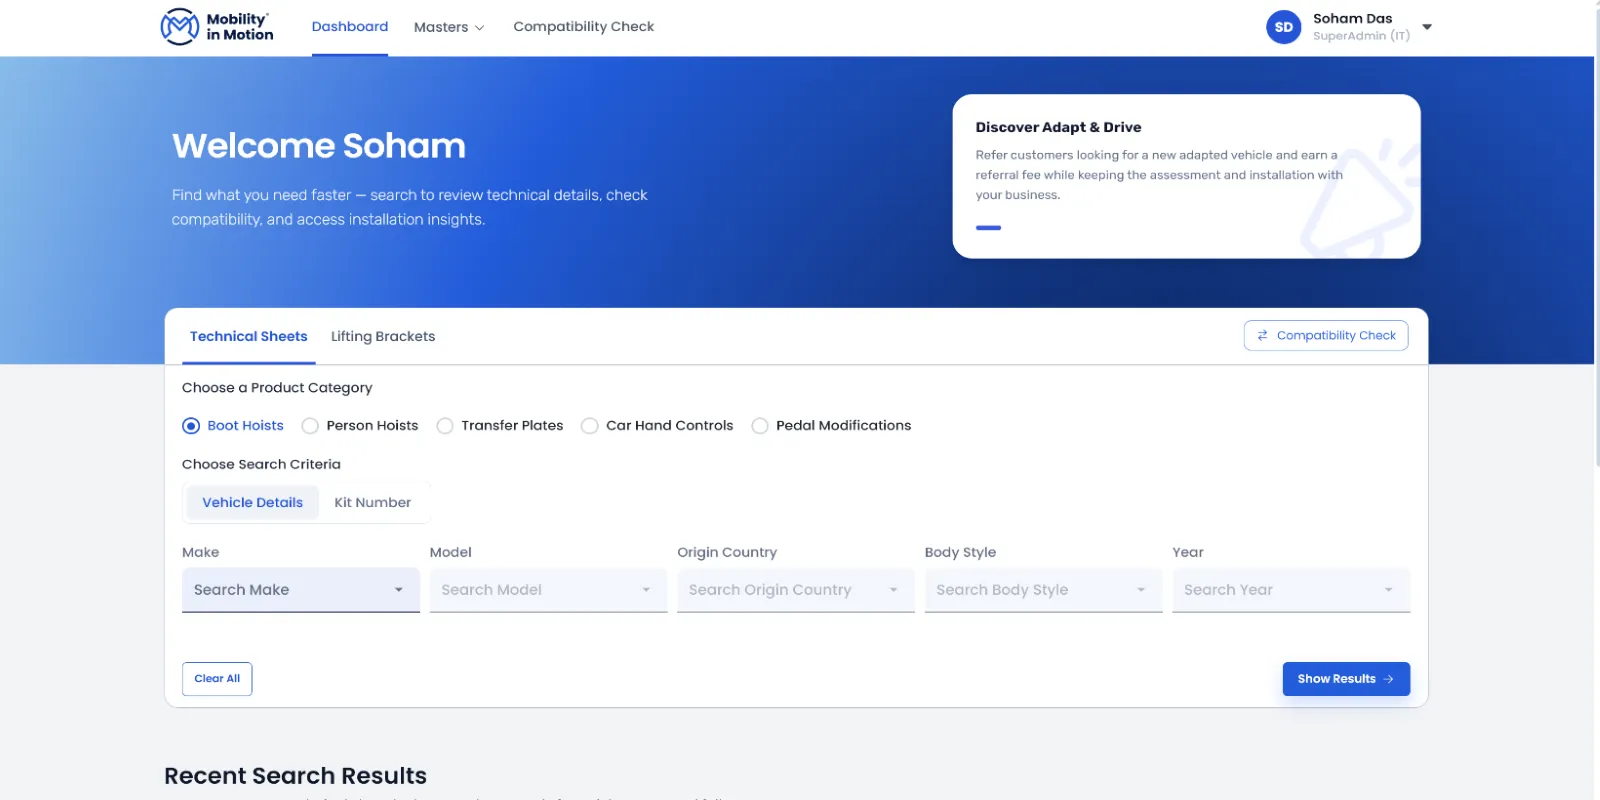The height and width of the screenshot is (800, 1600).
Task: Open the Search Model dropdown
Action: coord(548,590)
